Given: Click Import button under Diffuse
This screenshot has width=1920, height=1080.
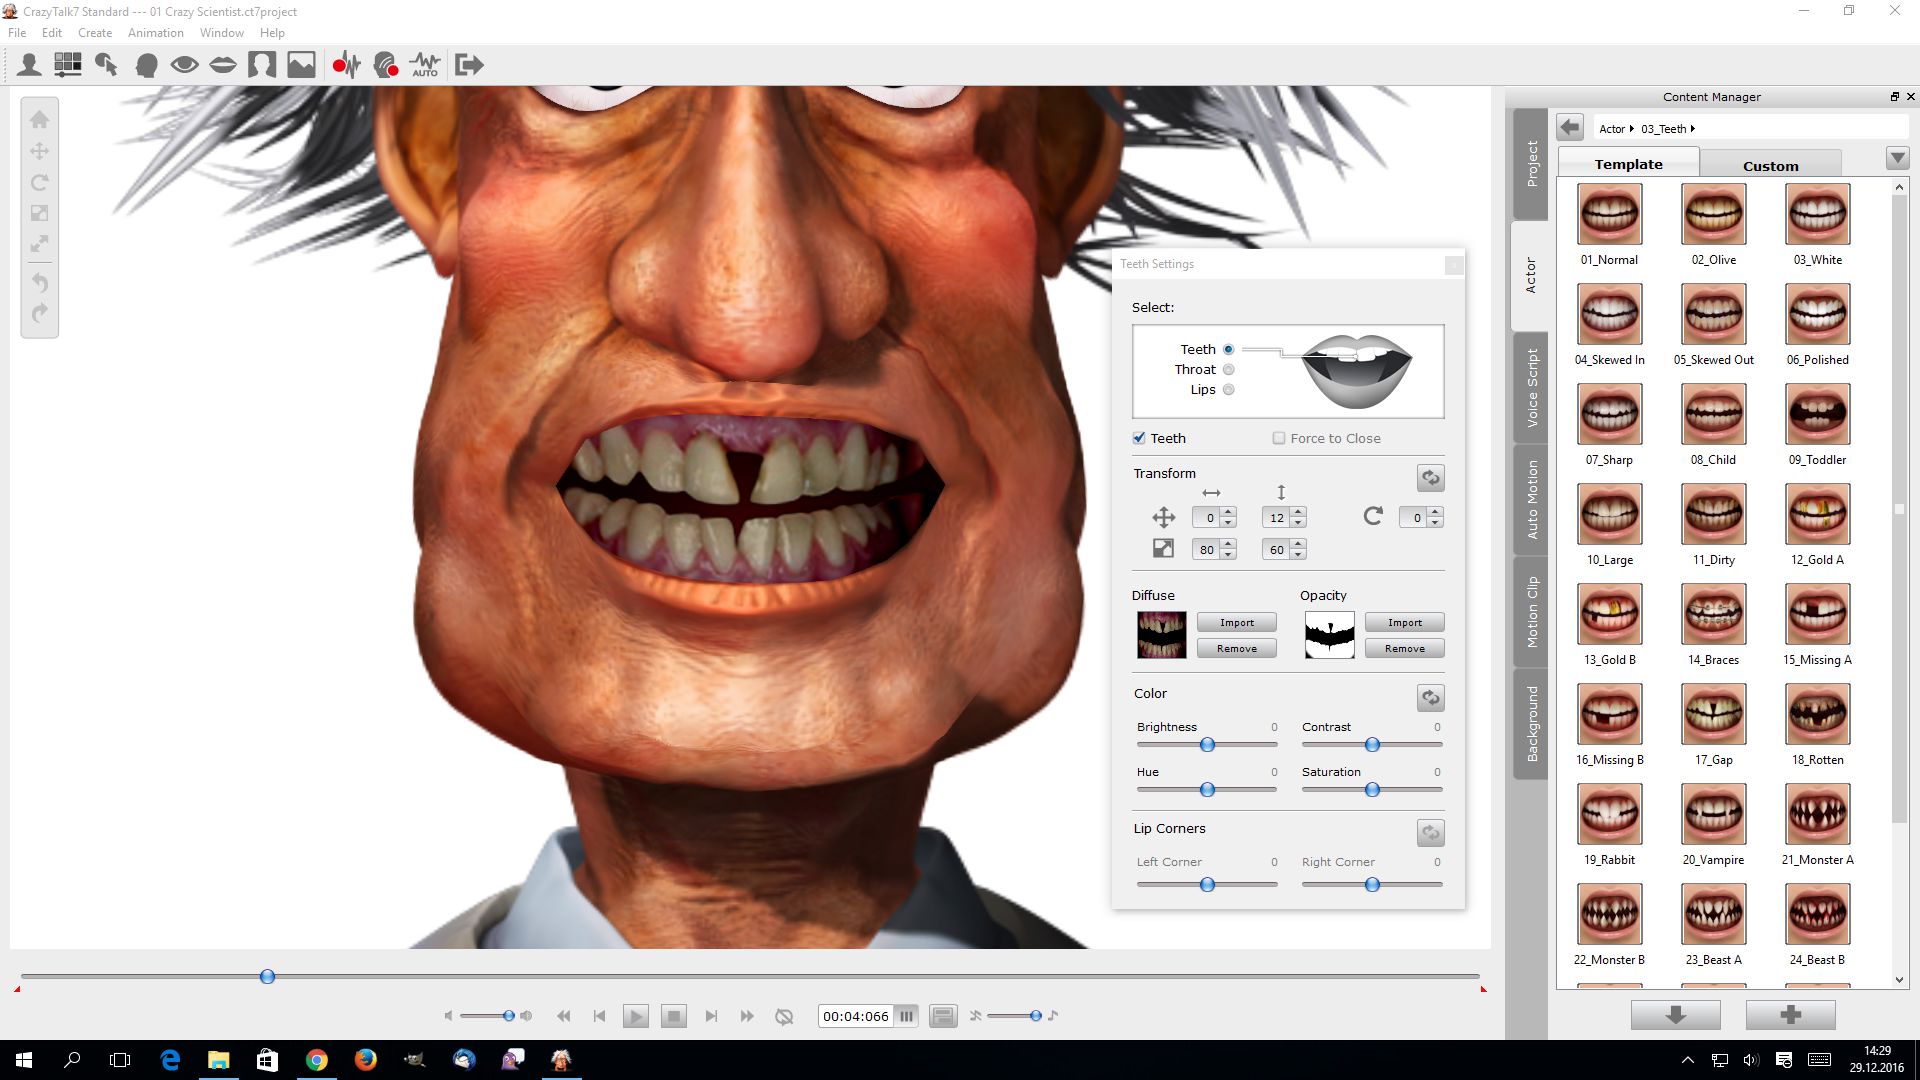Looking at the screenshot, I should (x=1236, y=623).
